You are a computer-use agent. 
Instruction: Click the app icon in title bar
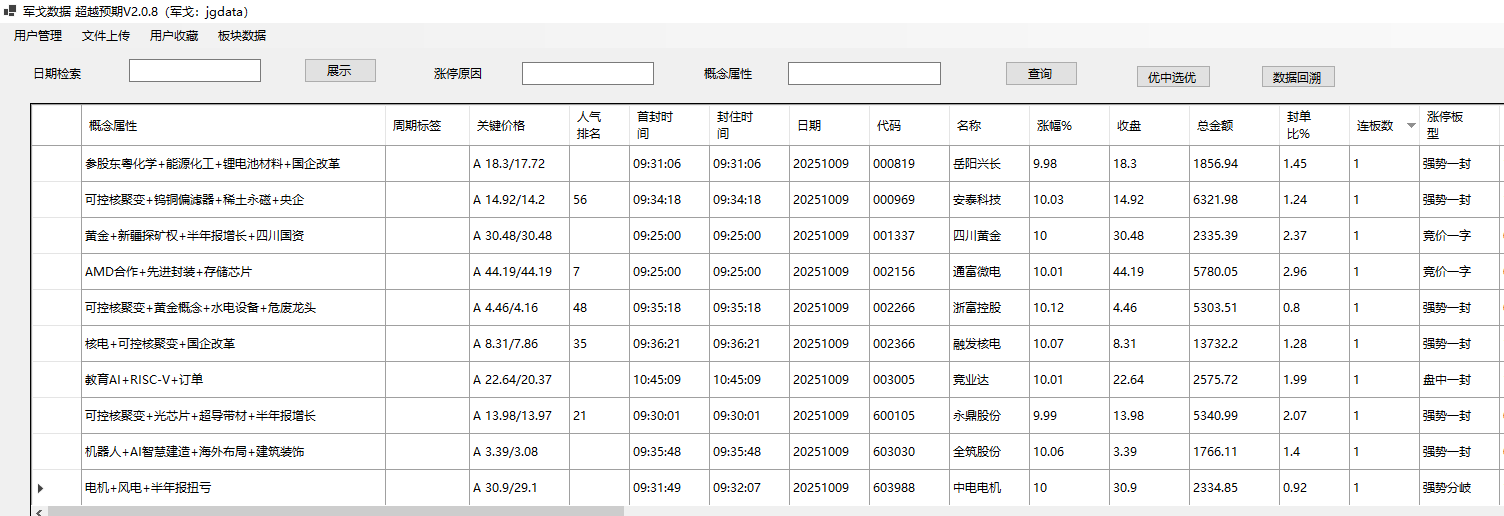[11, 11]
